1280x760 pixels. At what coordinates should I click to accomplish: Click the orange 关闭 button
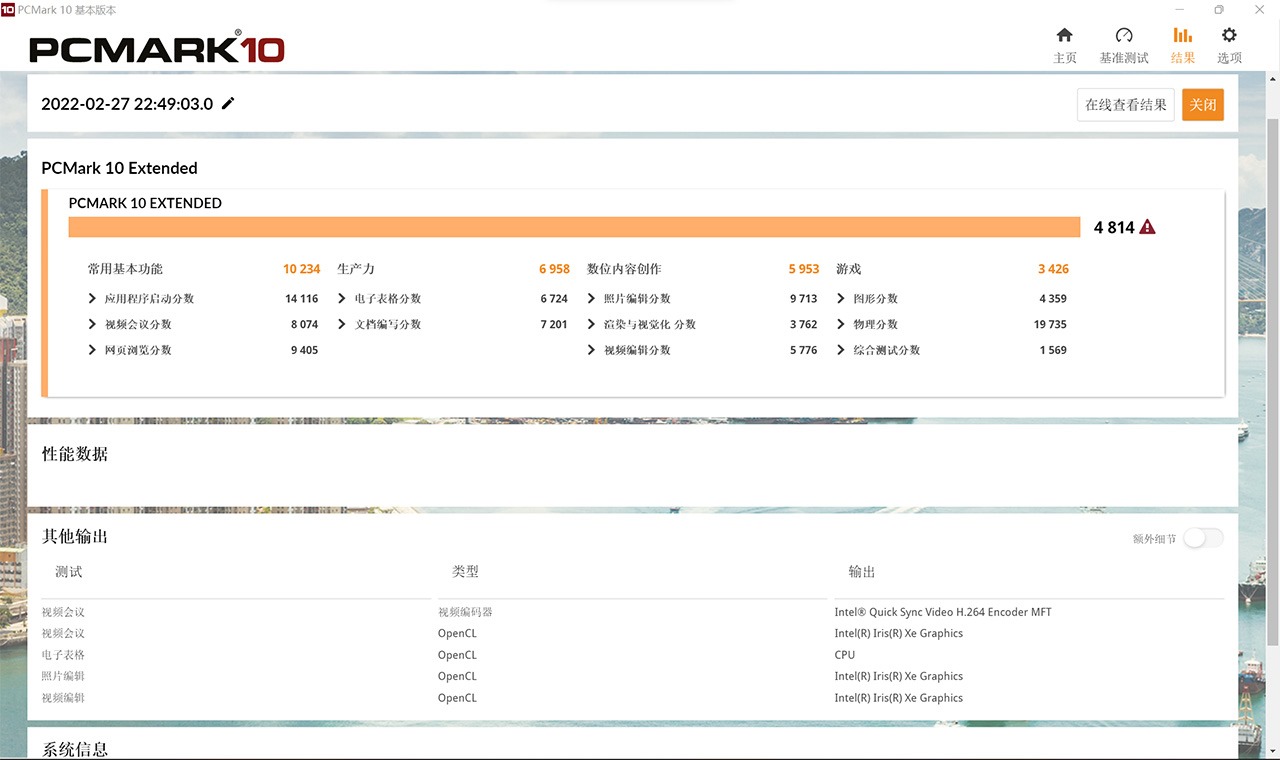1203,105
